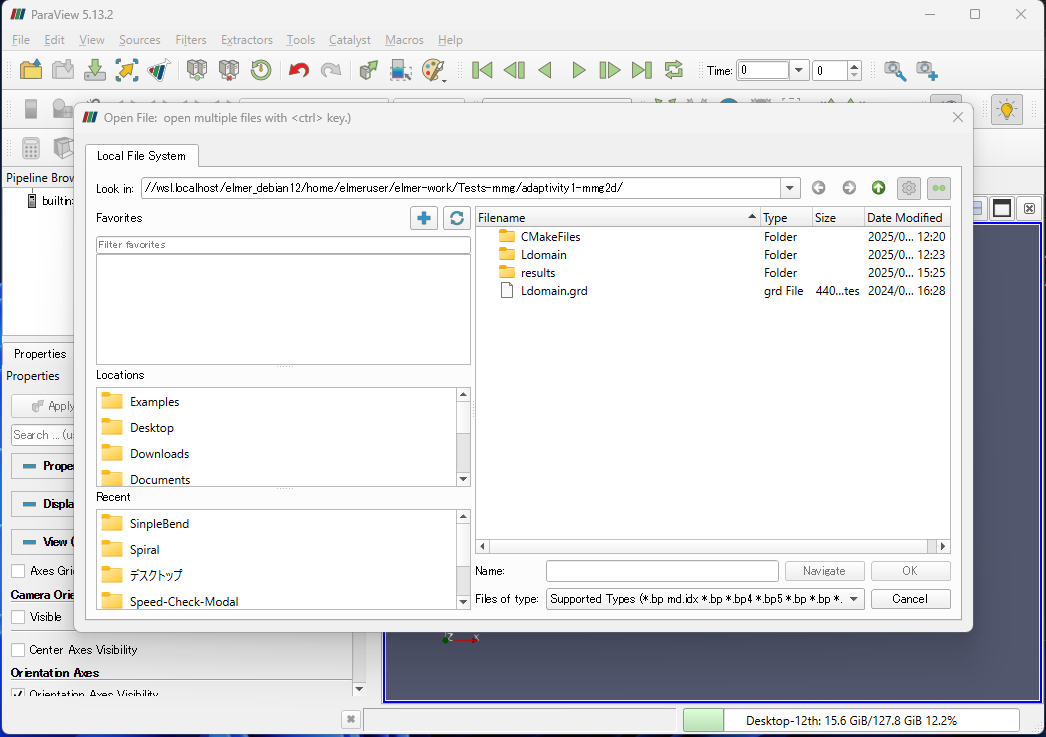Image resolution: width=1046 pixels, height=737 pixels.
Task: Select the results folder
Action: (x=538, y=273)
